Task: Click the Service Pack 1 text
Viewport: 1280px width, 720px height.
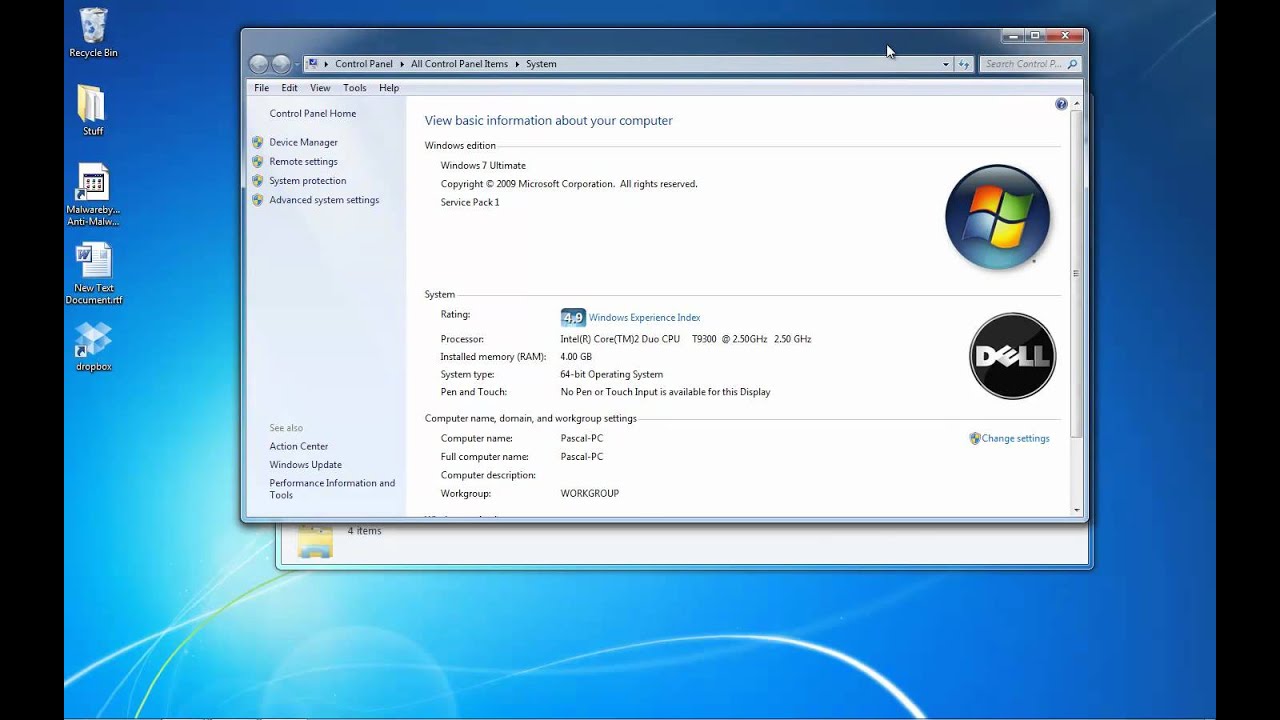Action: [x=470, y=203]
